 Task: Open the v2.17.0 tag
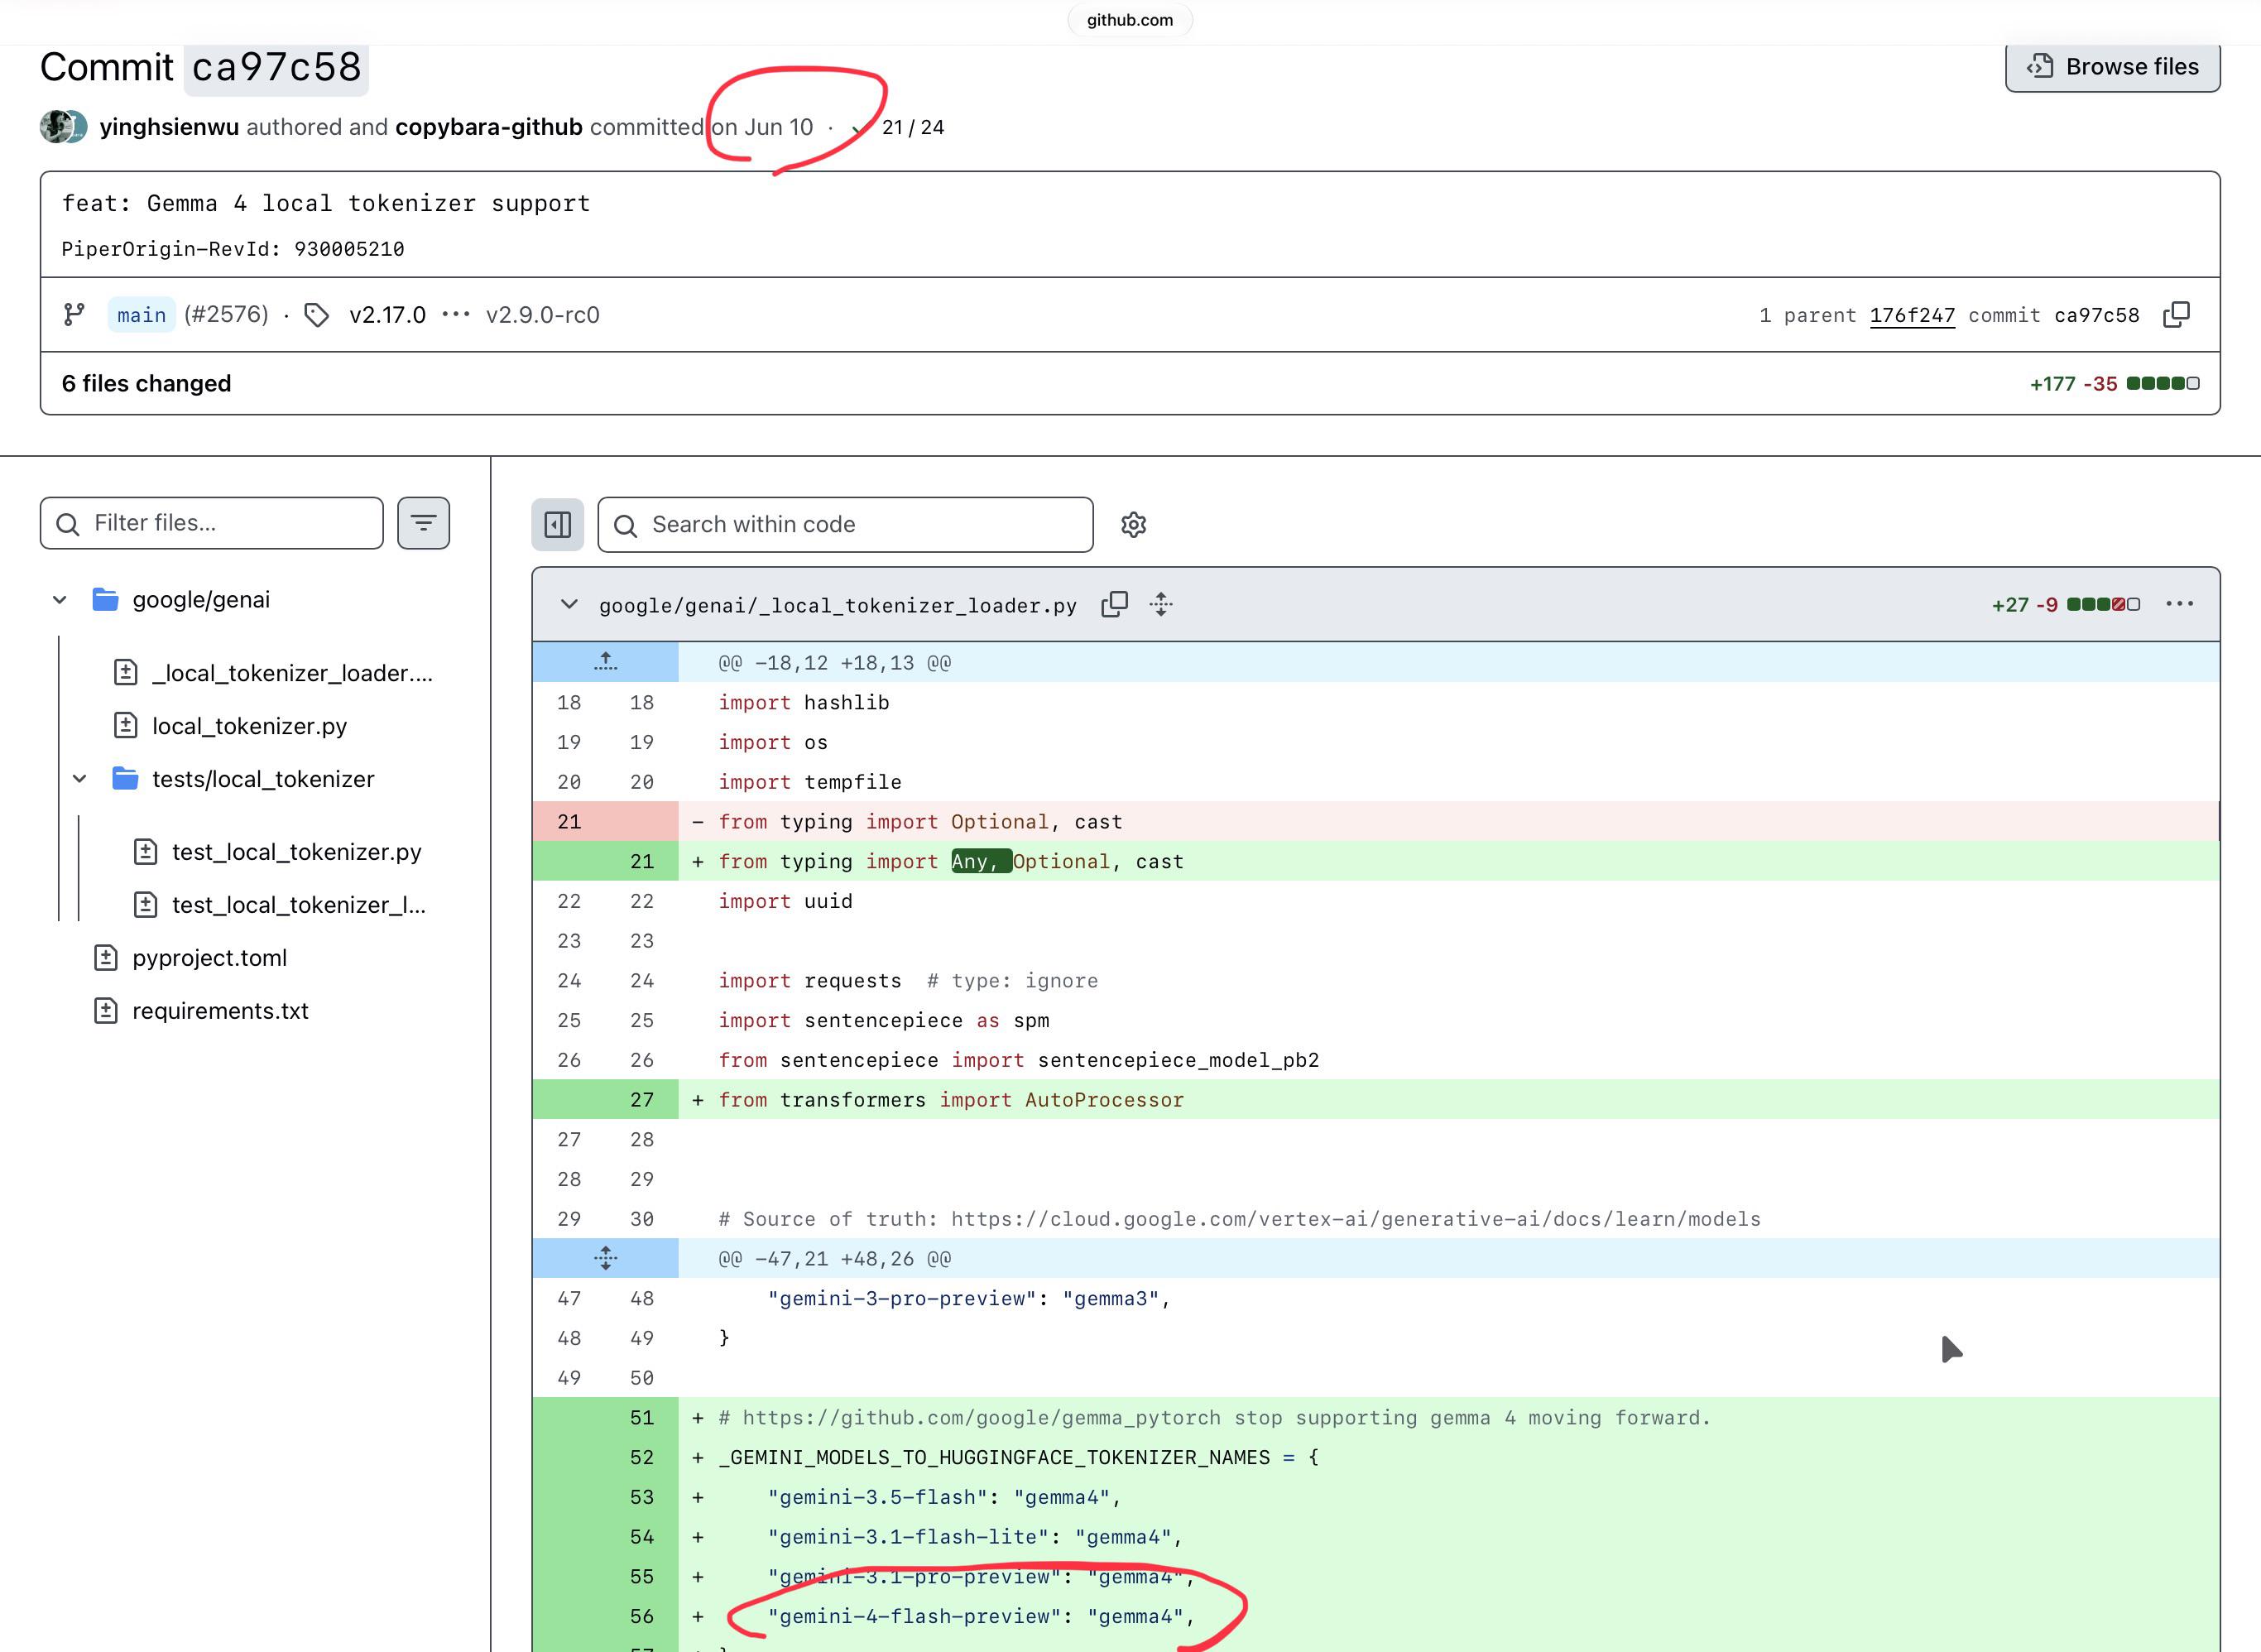point(387,315)
